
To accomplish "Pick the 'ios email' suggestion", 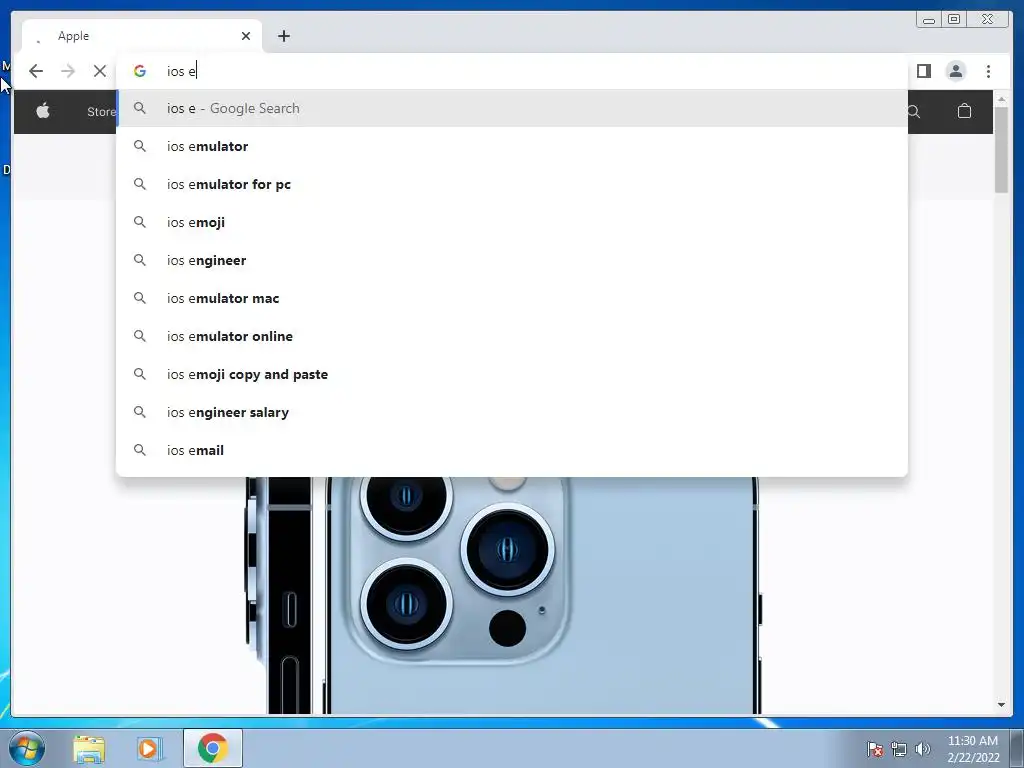I will coord(512,450).
